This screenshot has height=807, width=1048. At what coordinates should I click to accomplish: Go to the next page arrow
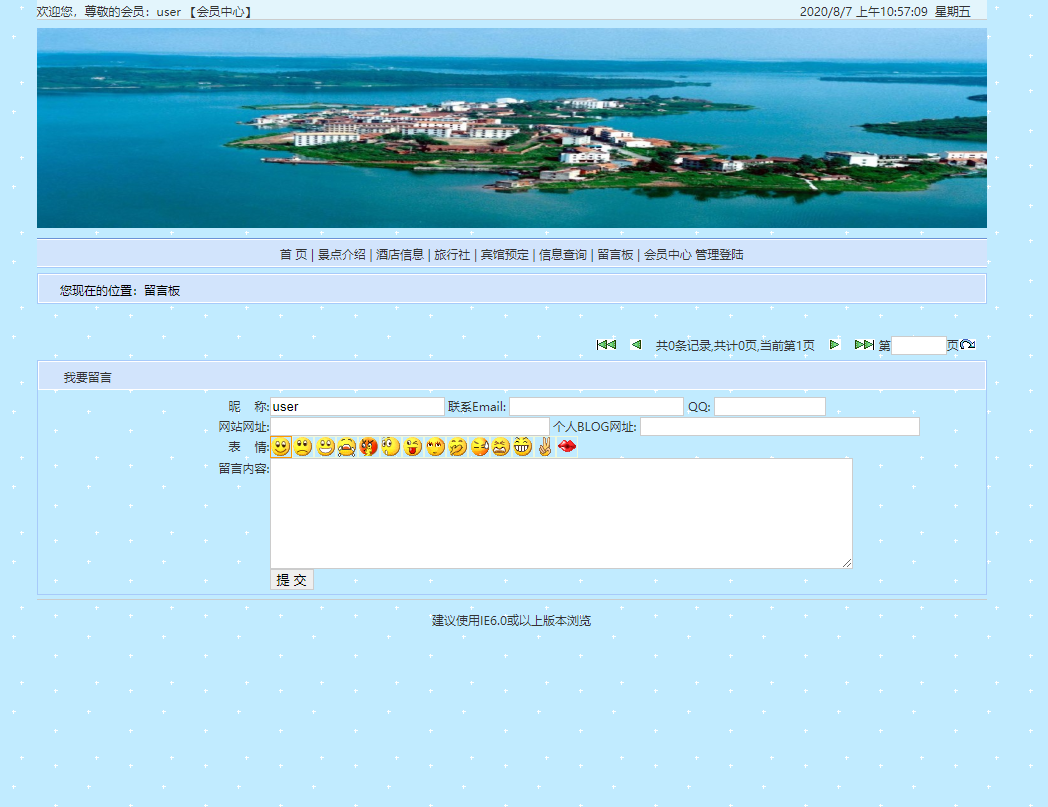[x=835, y=344]
